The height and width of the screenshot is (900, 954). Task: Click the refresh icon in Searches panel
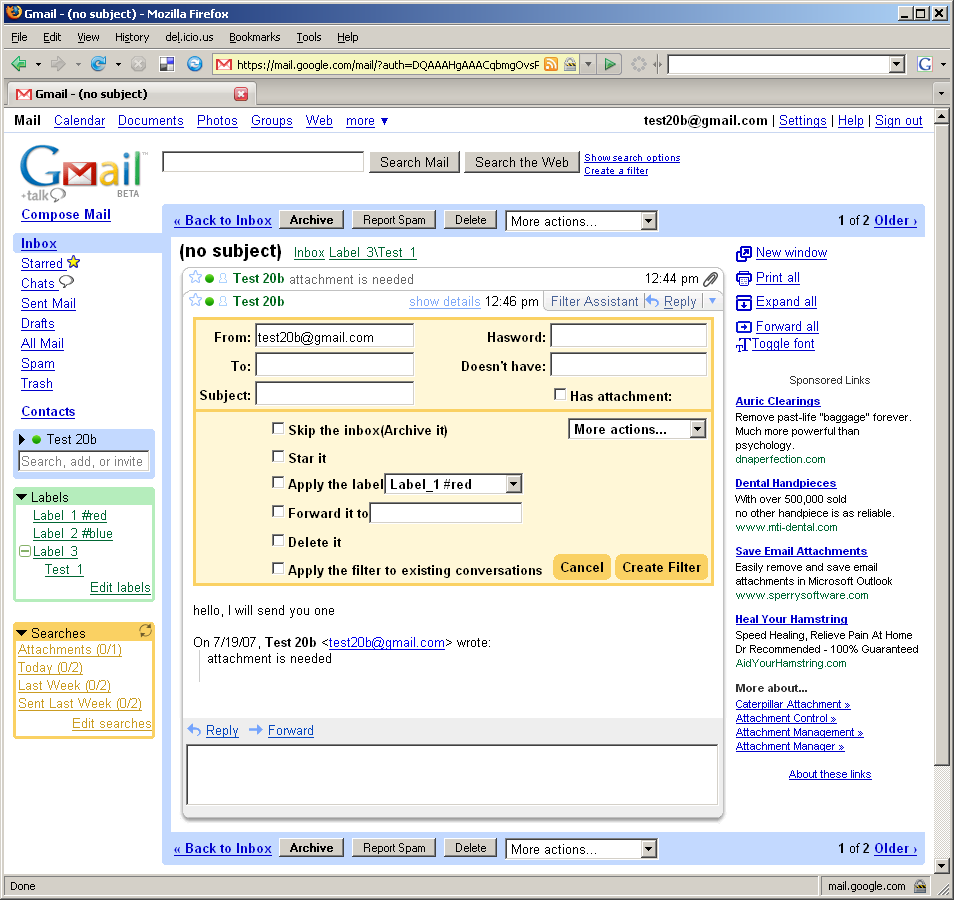pyautogui.click(x=145, y=631)
